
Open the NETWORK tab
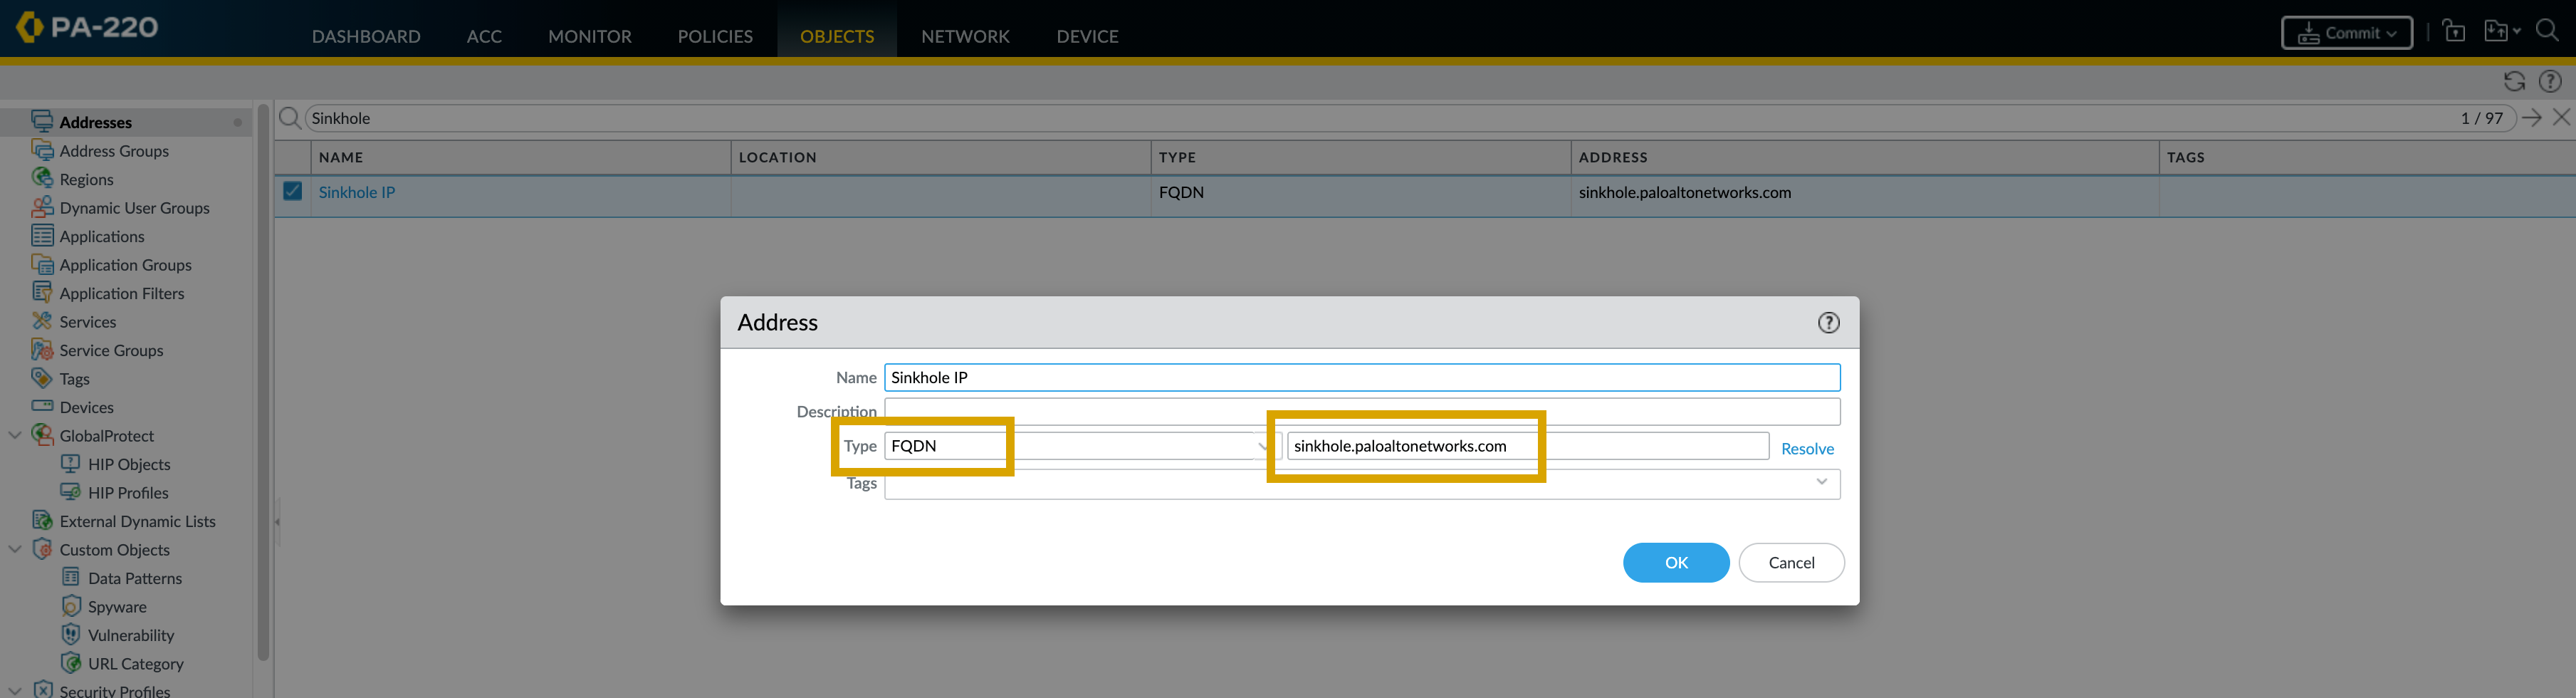pos(964,36)
